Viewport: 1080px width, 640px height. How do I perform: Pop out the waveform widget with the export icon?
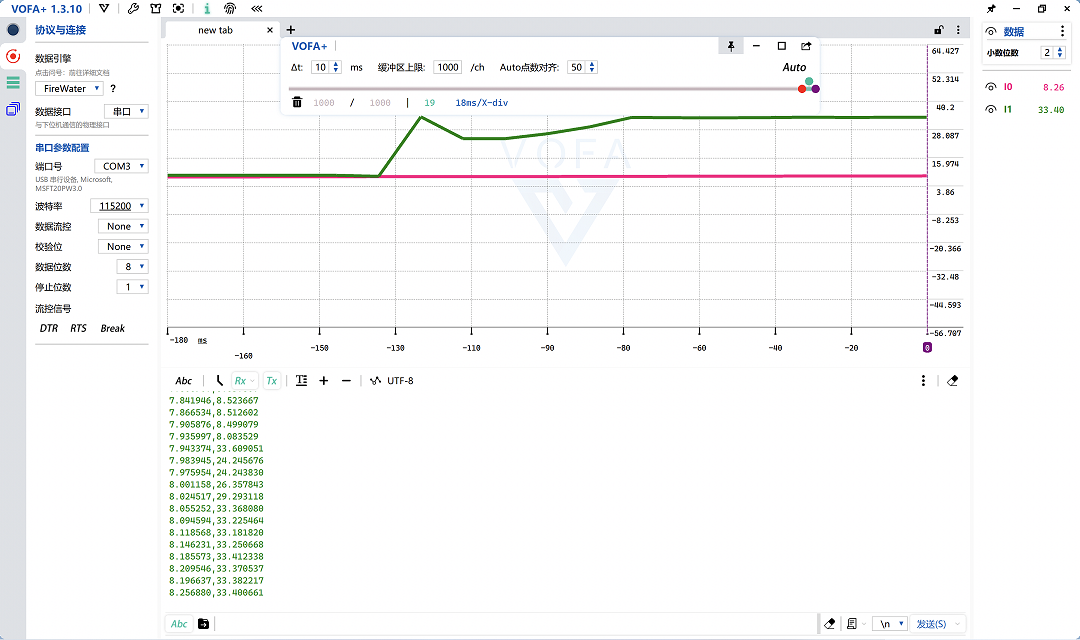[806, 46]
